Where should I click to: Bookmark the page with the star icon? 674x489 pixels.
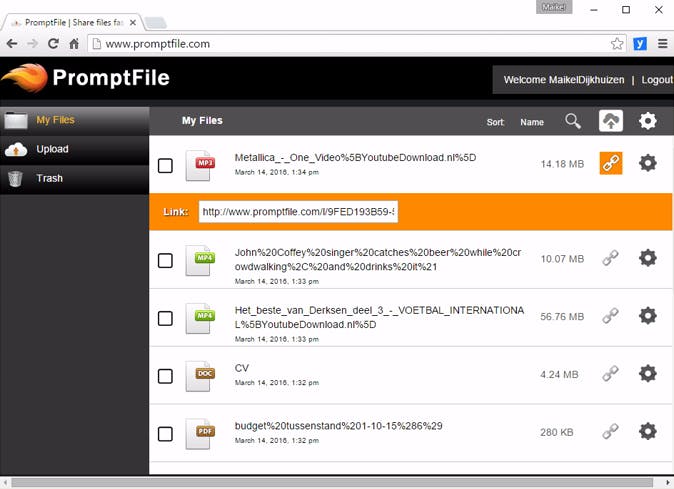[617, 44]
